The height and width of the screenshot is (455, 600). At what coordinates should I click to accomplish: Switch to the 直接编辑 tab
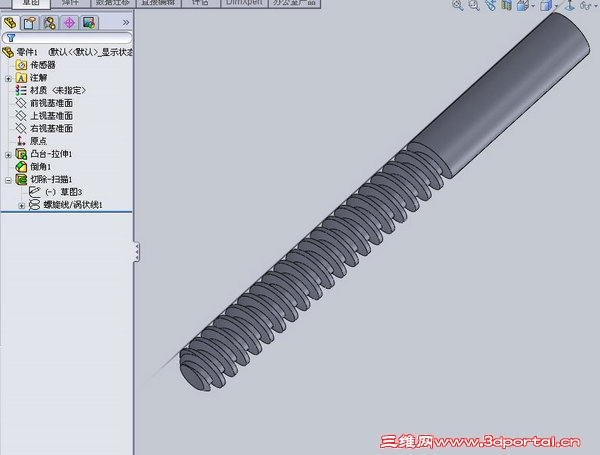tap(158, 3)
